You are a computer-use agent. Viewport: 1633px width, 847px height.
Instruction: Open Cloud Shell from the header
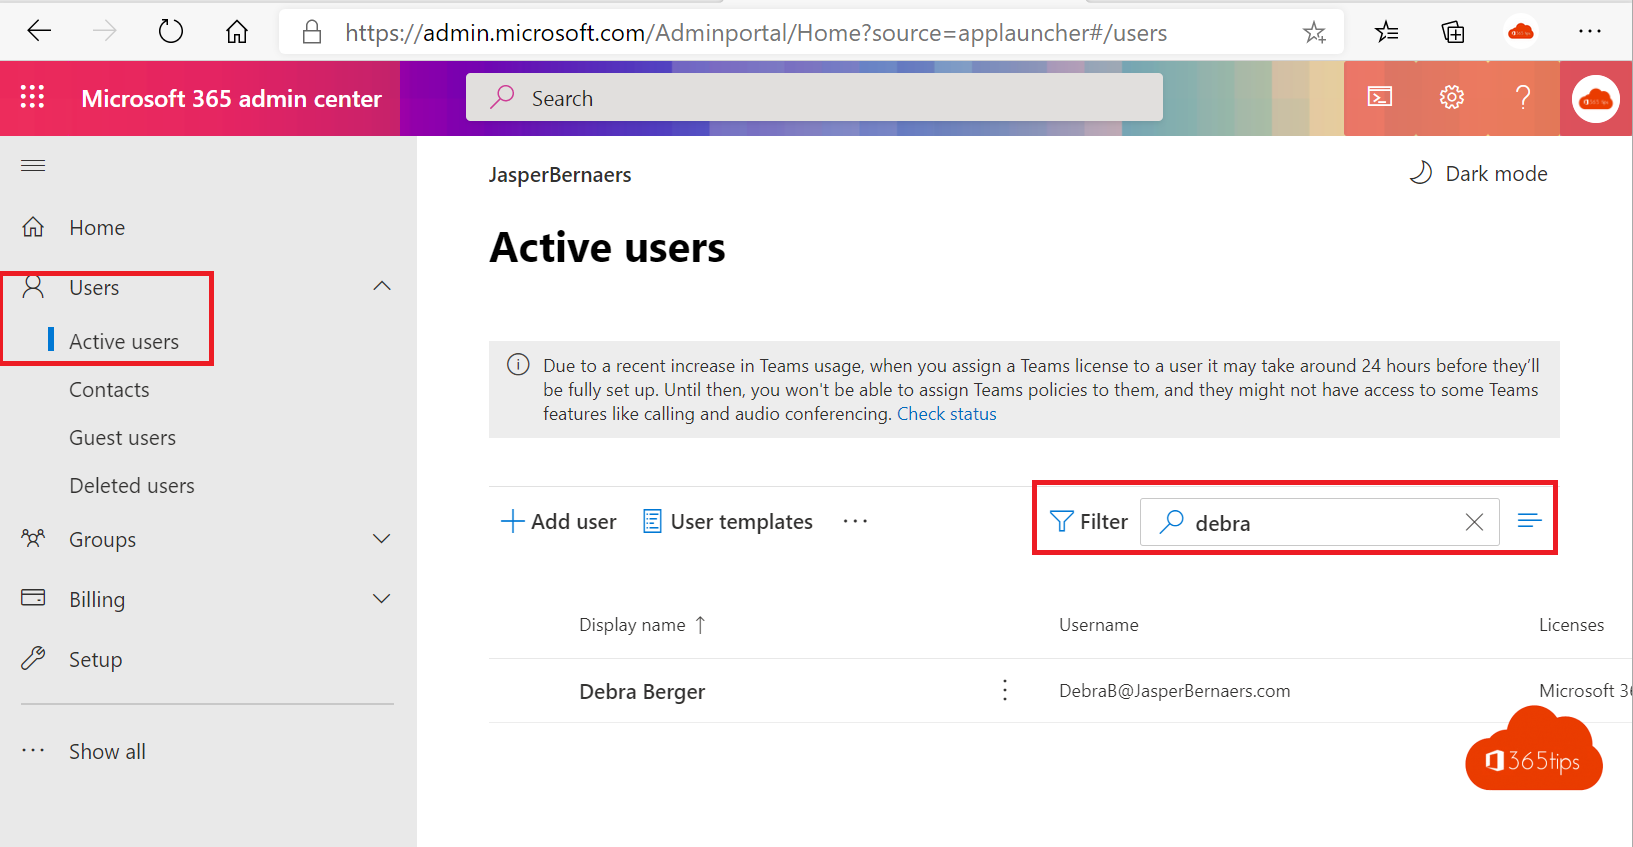click(x=1380, y=97)
